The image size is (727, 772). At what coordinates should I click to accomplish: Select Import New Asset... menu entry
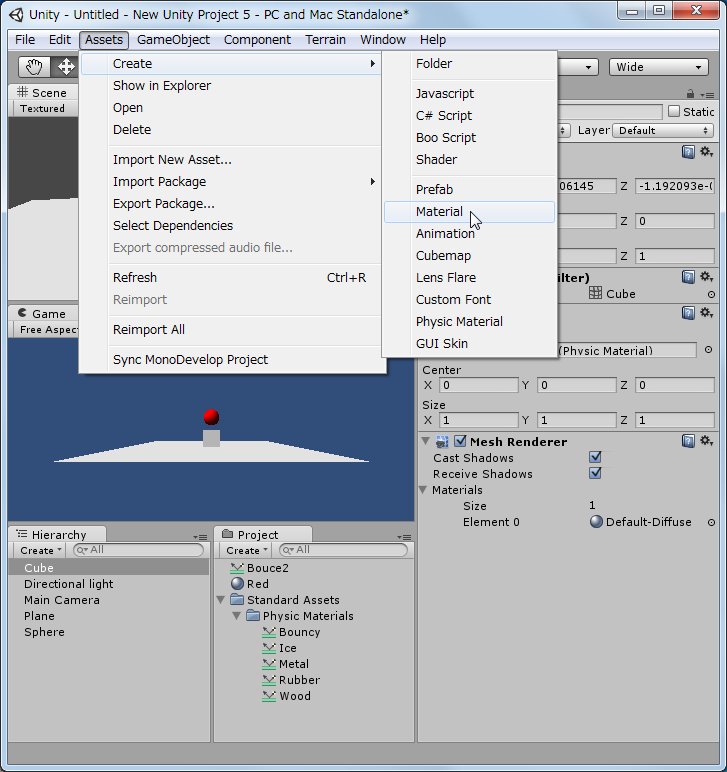click(x=172, y=160)
